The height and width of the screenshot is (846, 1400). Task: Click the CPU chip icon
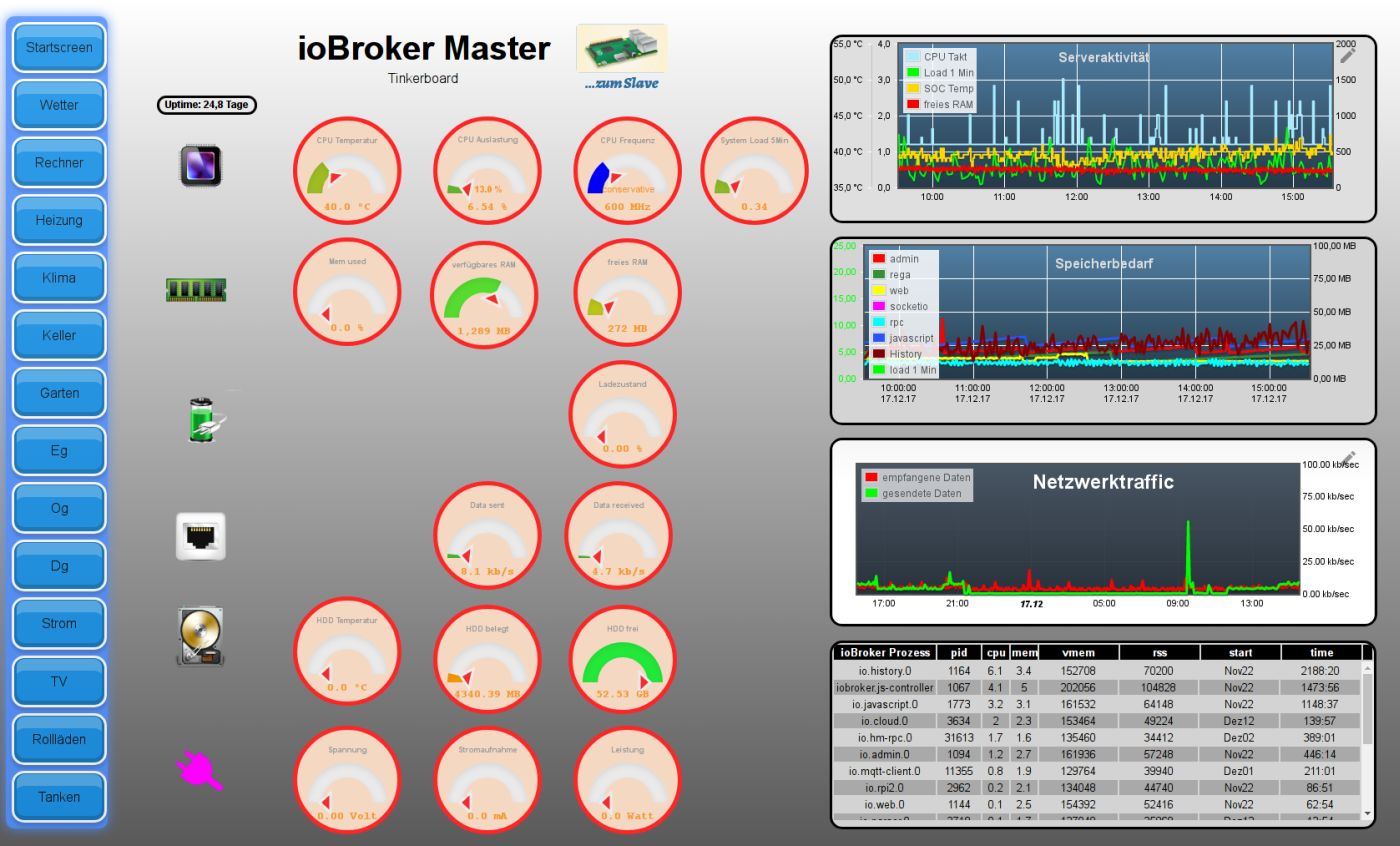tap(200, 165)
